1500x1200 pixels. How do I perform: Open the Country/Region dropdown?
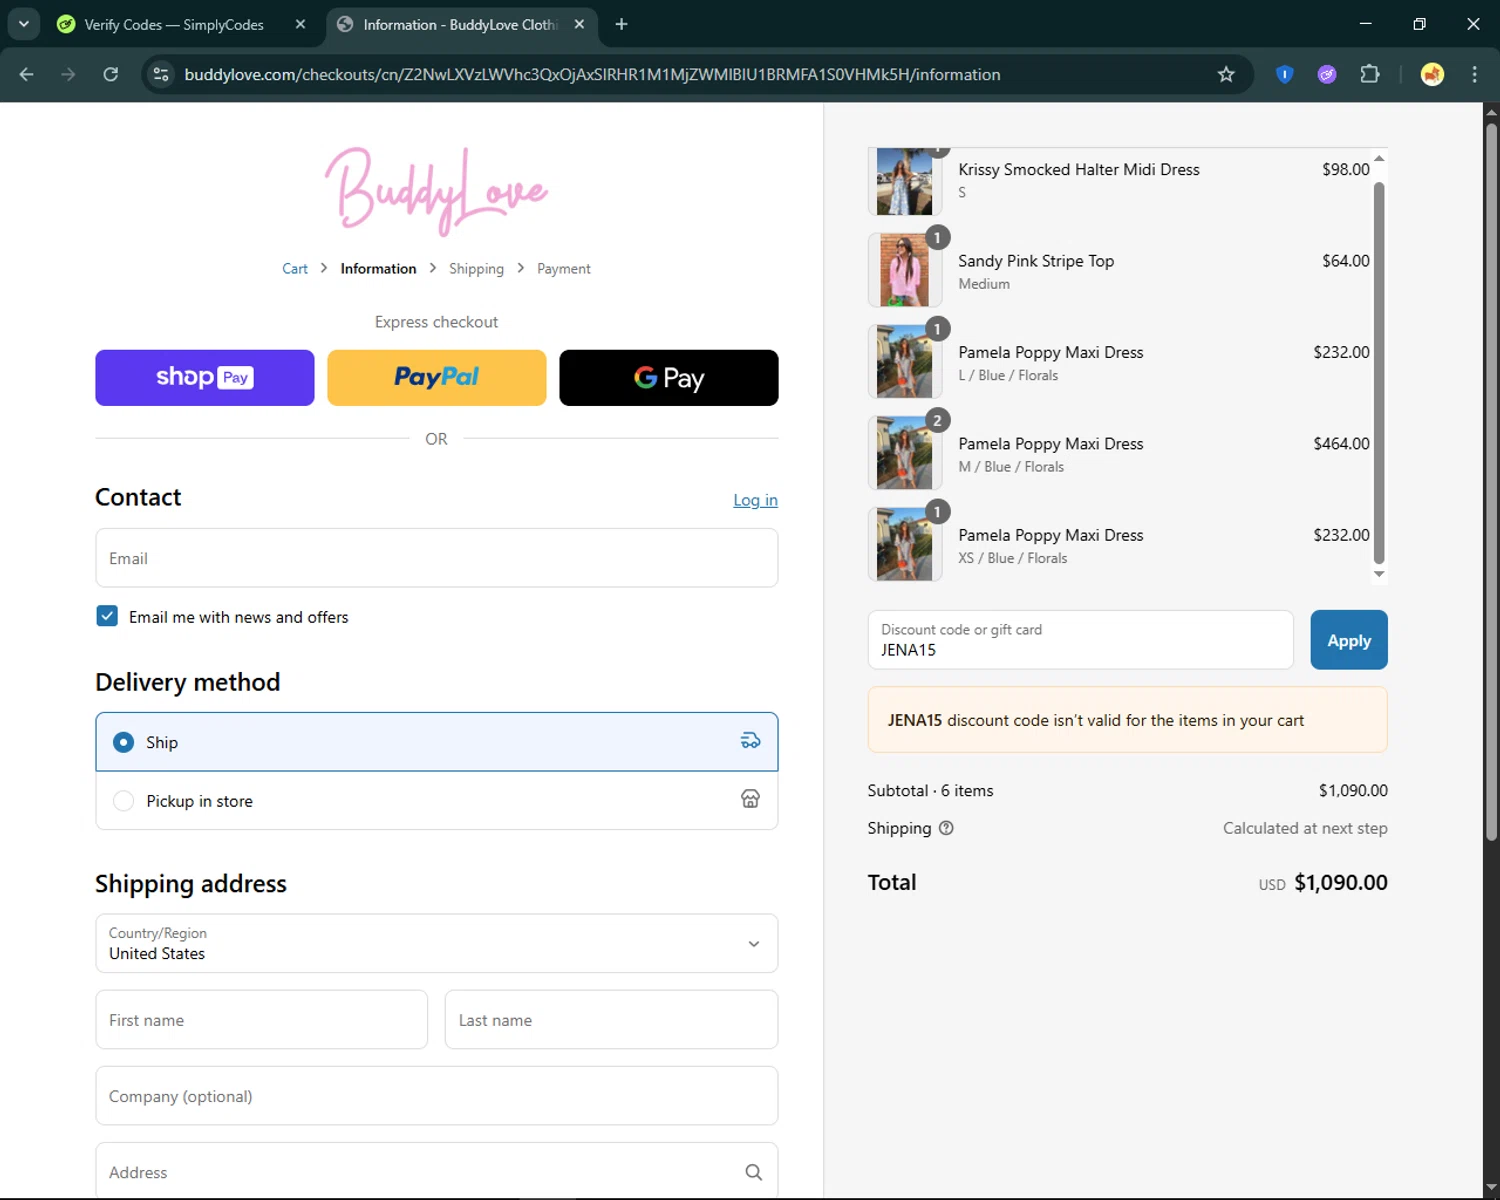tap(437, 943)
